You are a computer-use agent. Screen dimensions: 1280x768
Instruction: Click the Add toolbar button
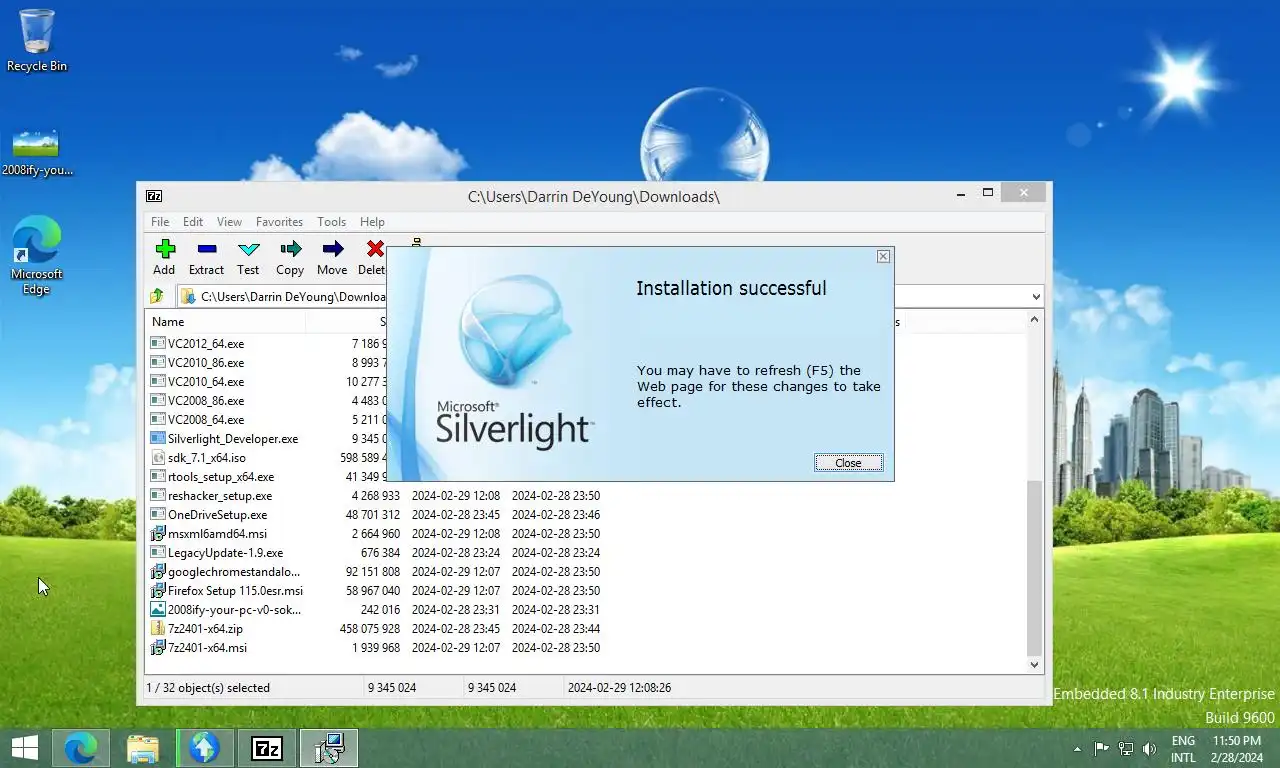(x=164, y=257)
